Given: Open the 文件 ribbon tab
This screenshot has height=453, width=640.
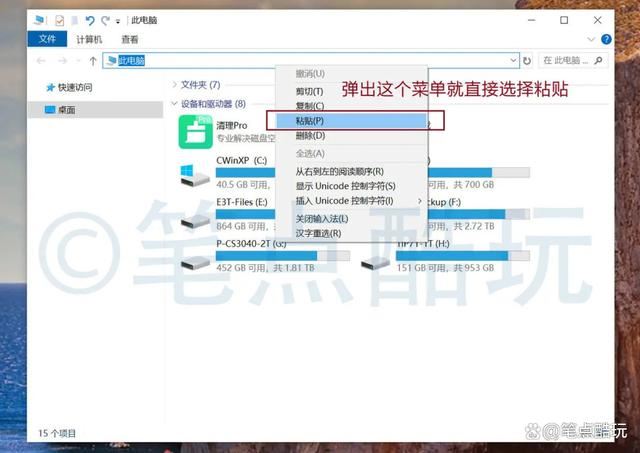Looking at the screenshot, I should [x=47, y=39].
